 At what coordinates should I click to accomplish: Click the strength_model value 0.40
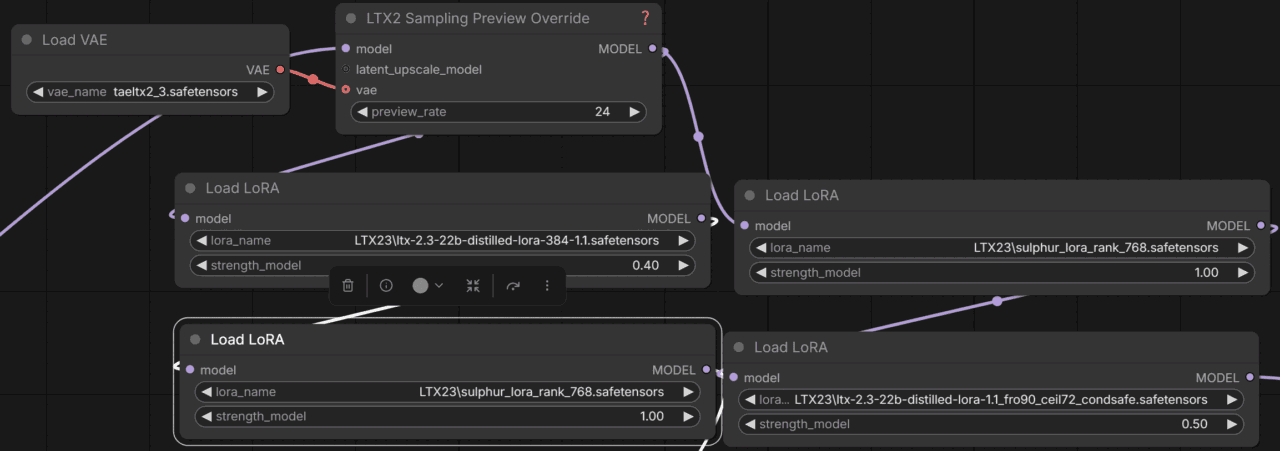point(646,266)
